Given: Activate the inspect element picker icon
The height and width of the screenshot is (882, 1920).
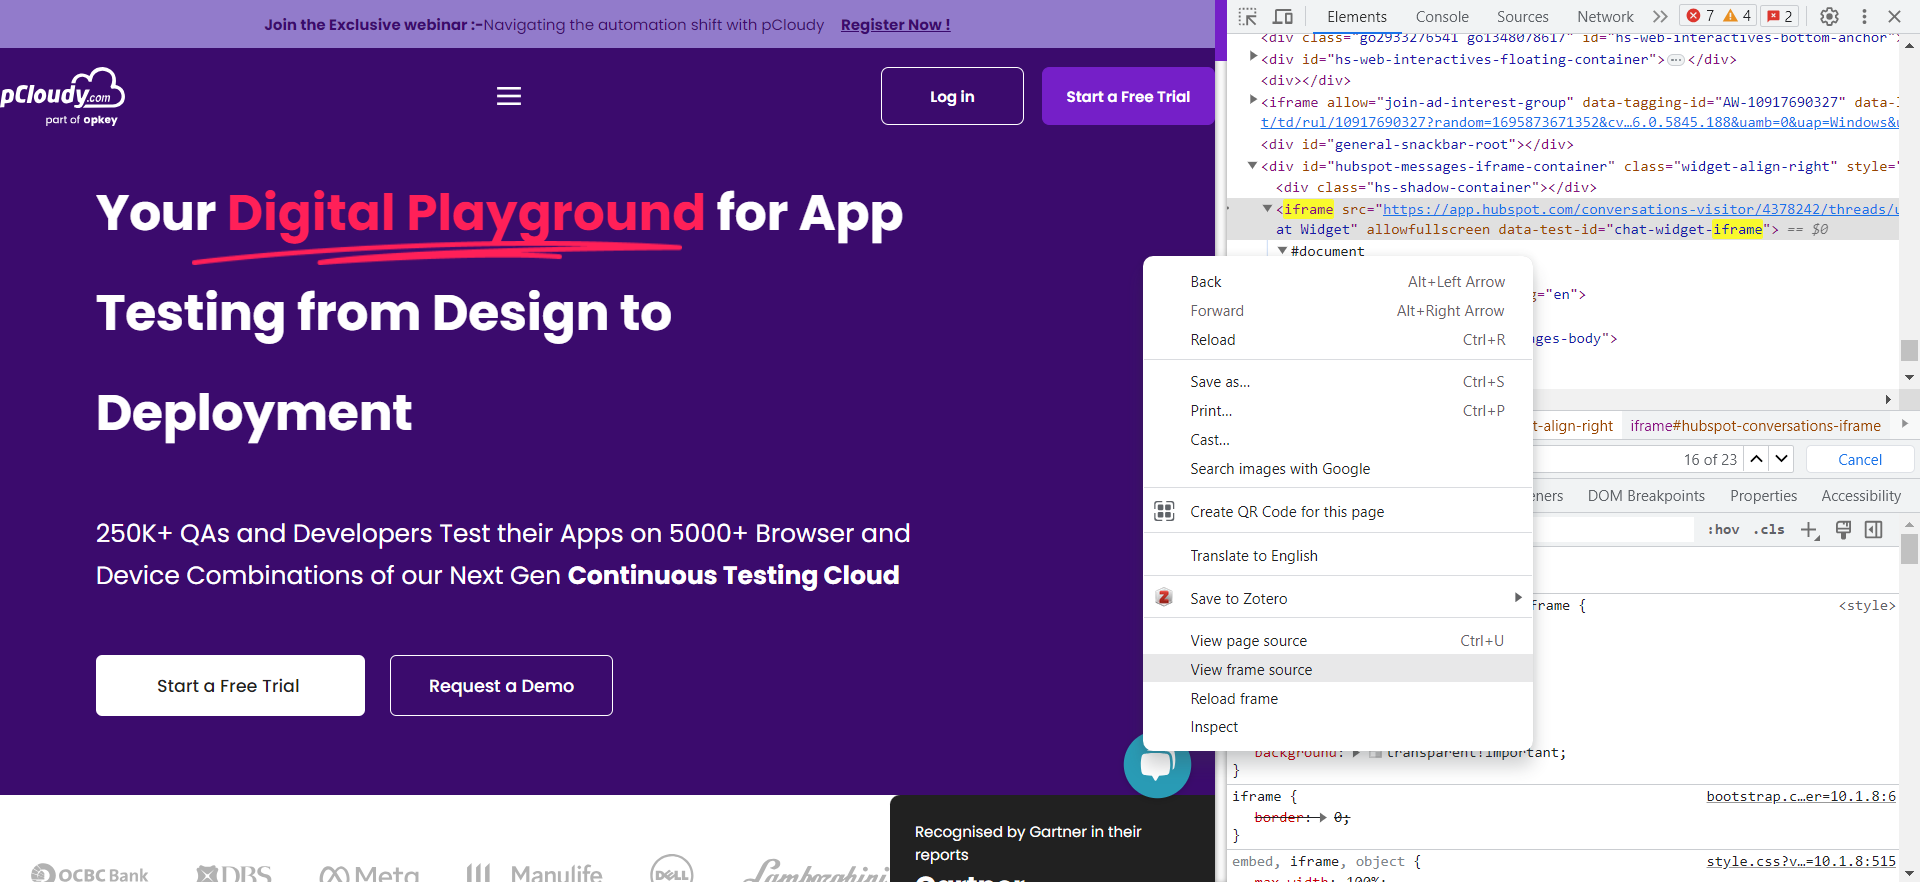Looking at the screenshot, I should 1247,16.
